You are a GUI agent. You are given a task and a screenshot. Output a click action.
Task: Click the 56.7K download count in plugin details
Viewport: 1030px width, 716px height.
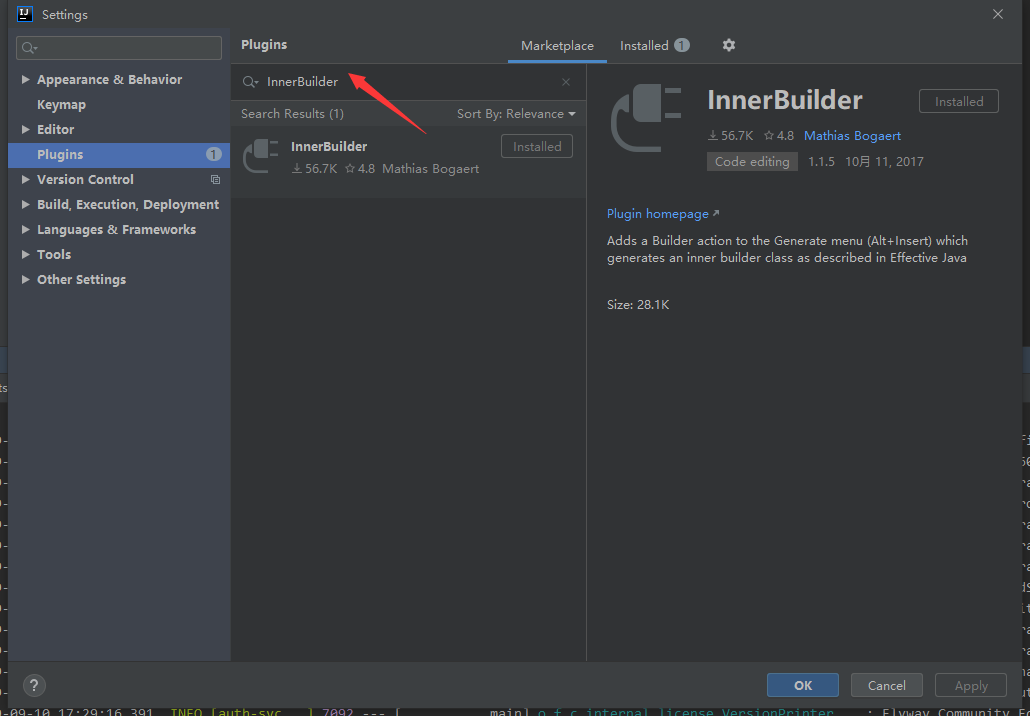coord(730,136)
